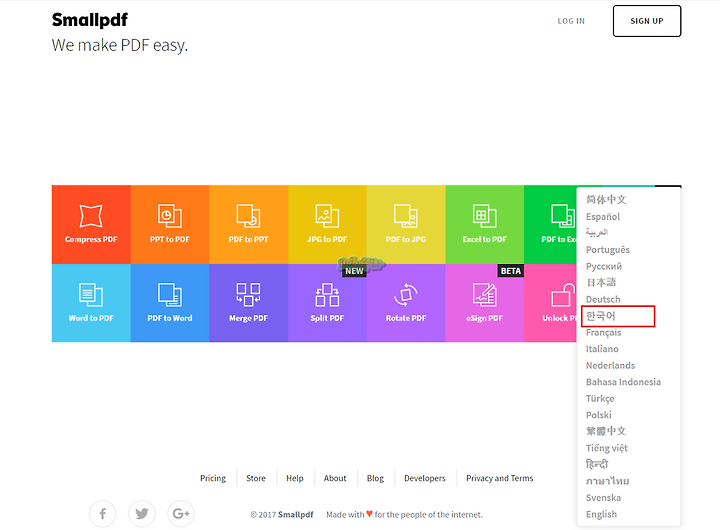720x530 pixels.
Task: Visit Smallpdf's Facebook page icon
Action: pyautogui.click(x=102, y=513)
